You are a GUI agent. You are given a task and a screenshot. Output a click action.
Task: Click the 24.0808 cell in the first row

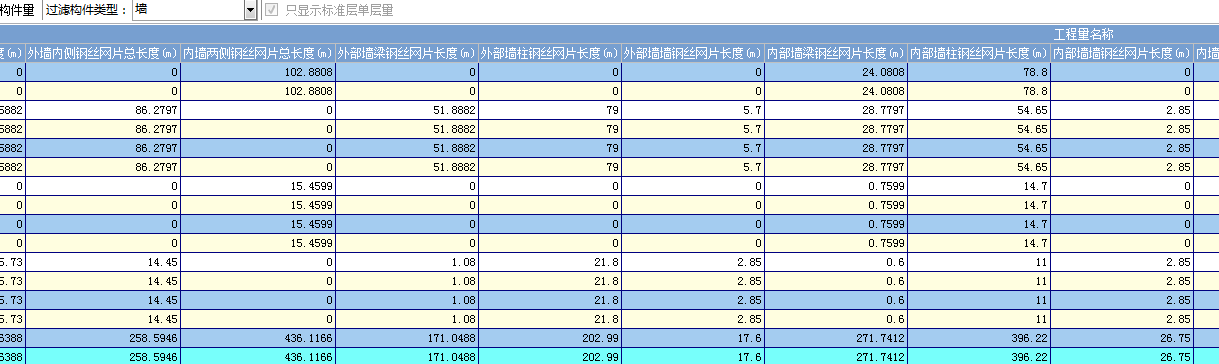[837, 72]
